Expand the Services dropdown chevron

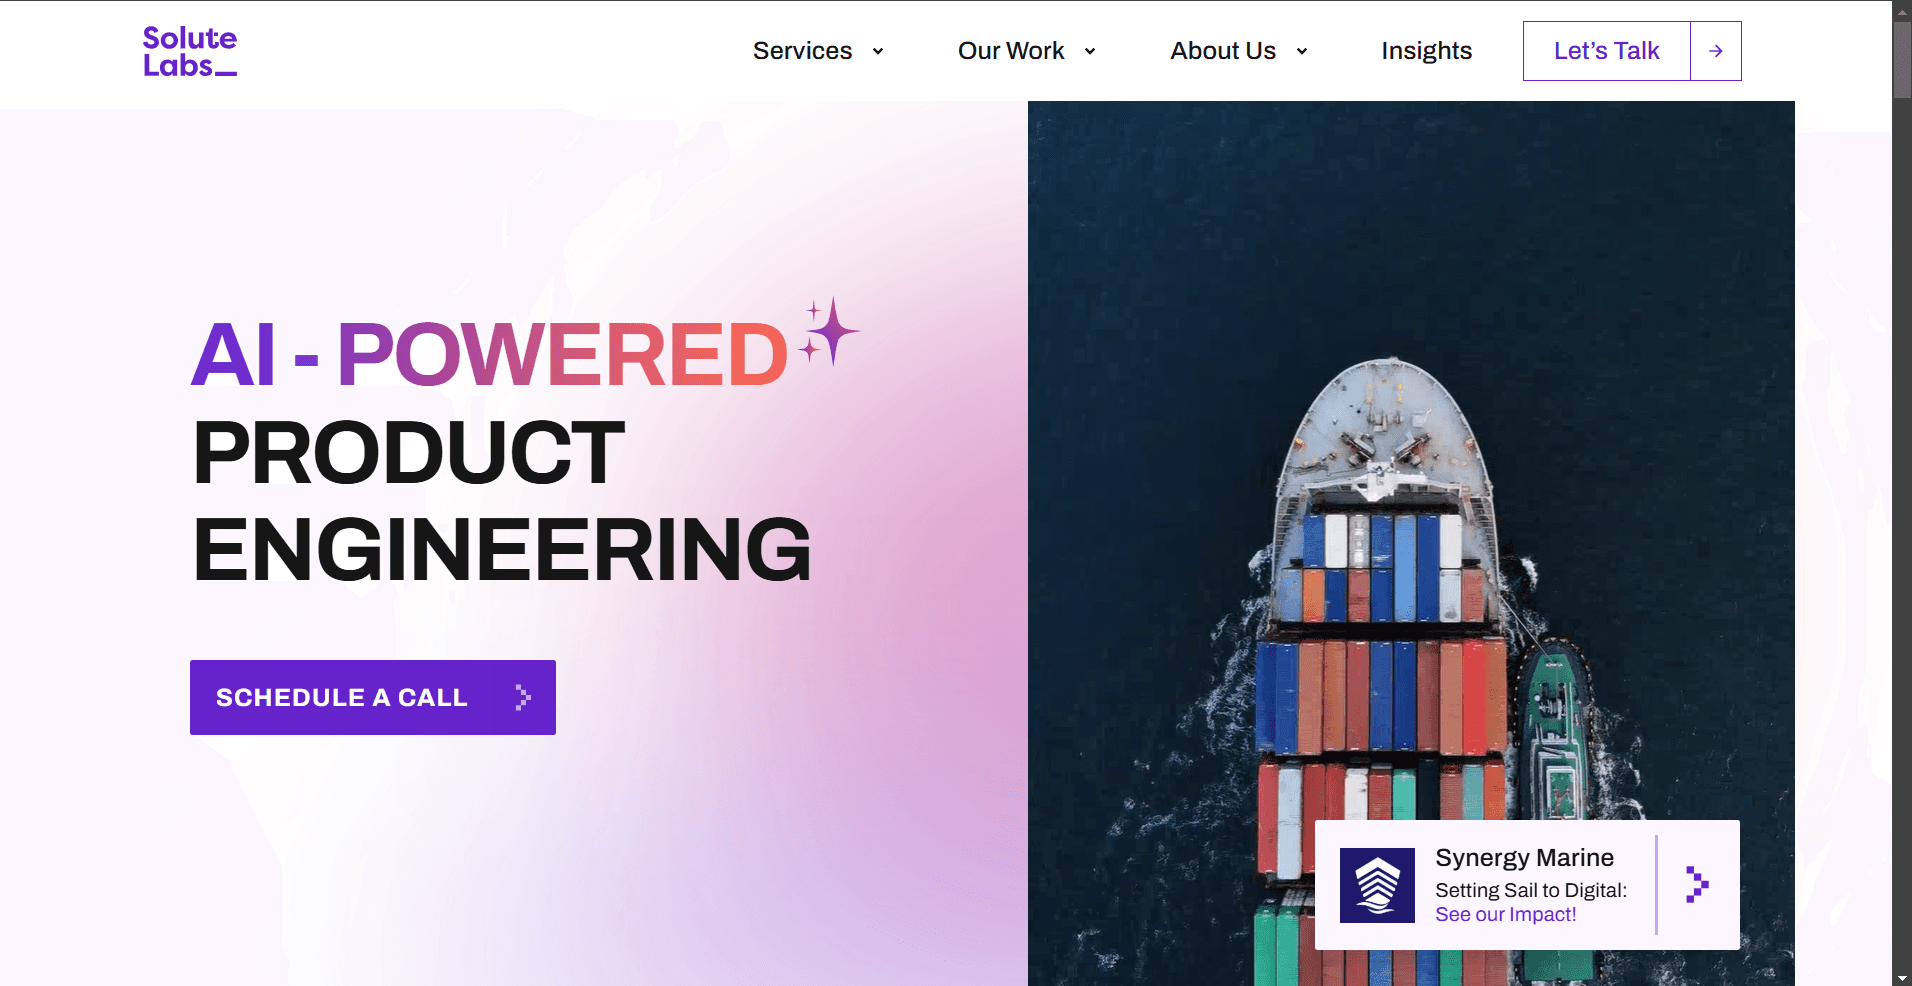pos(877,51)
